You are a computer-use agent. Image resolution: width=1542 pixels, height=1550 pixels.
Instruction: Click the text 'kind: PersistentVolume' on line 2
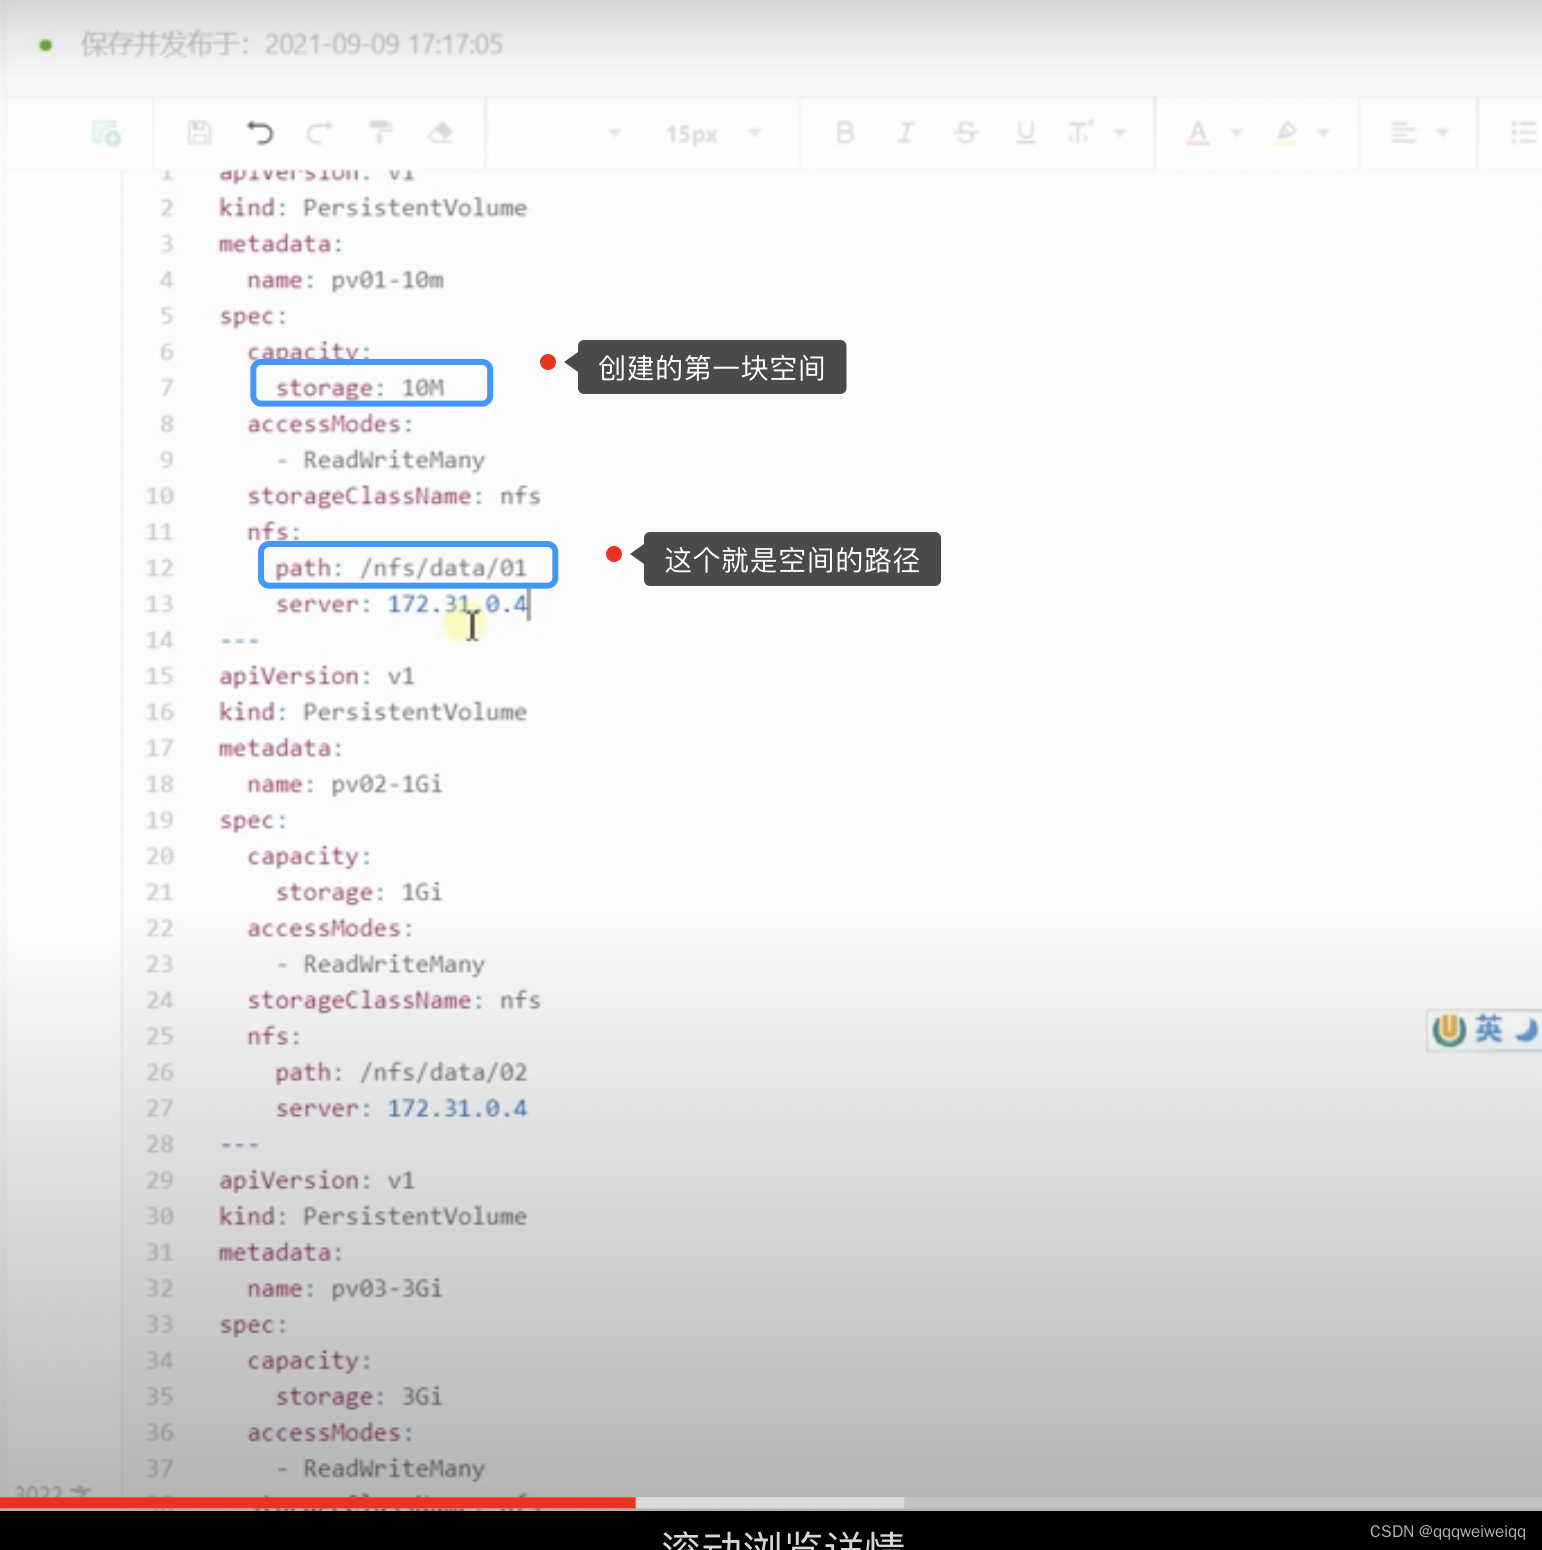pyautogui.click(x=373, y=208)
